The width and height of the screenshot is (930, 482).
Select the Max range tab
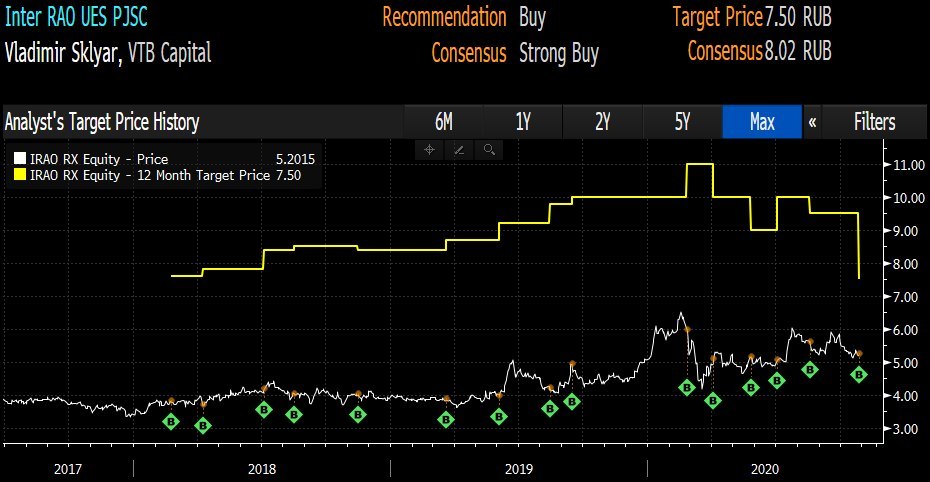[x=762, y=122]
